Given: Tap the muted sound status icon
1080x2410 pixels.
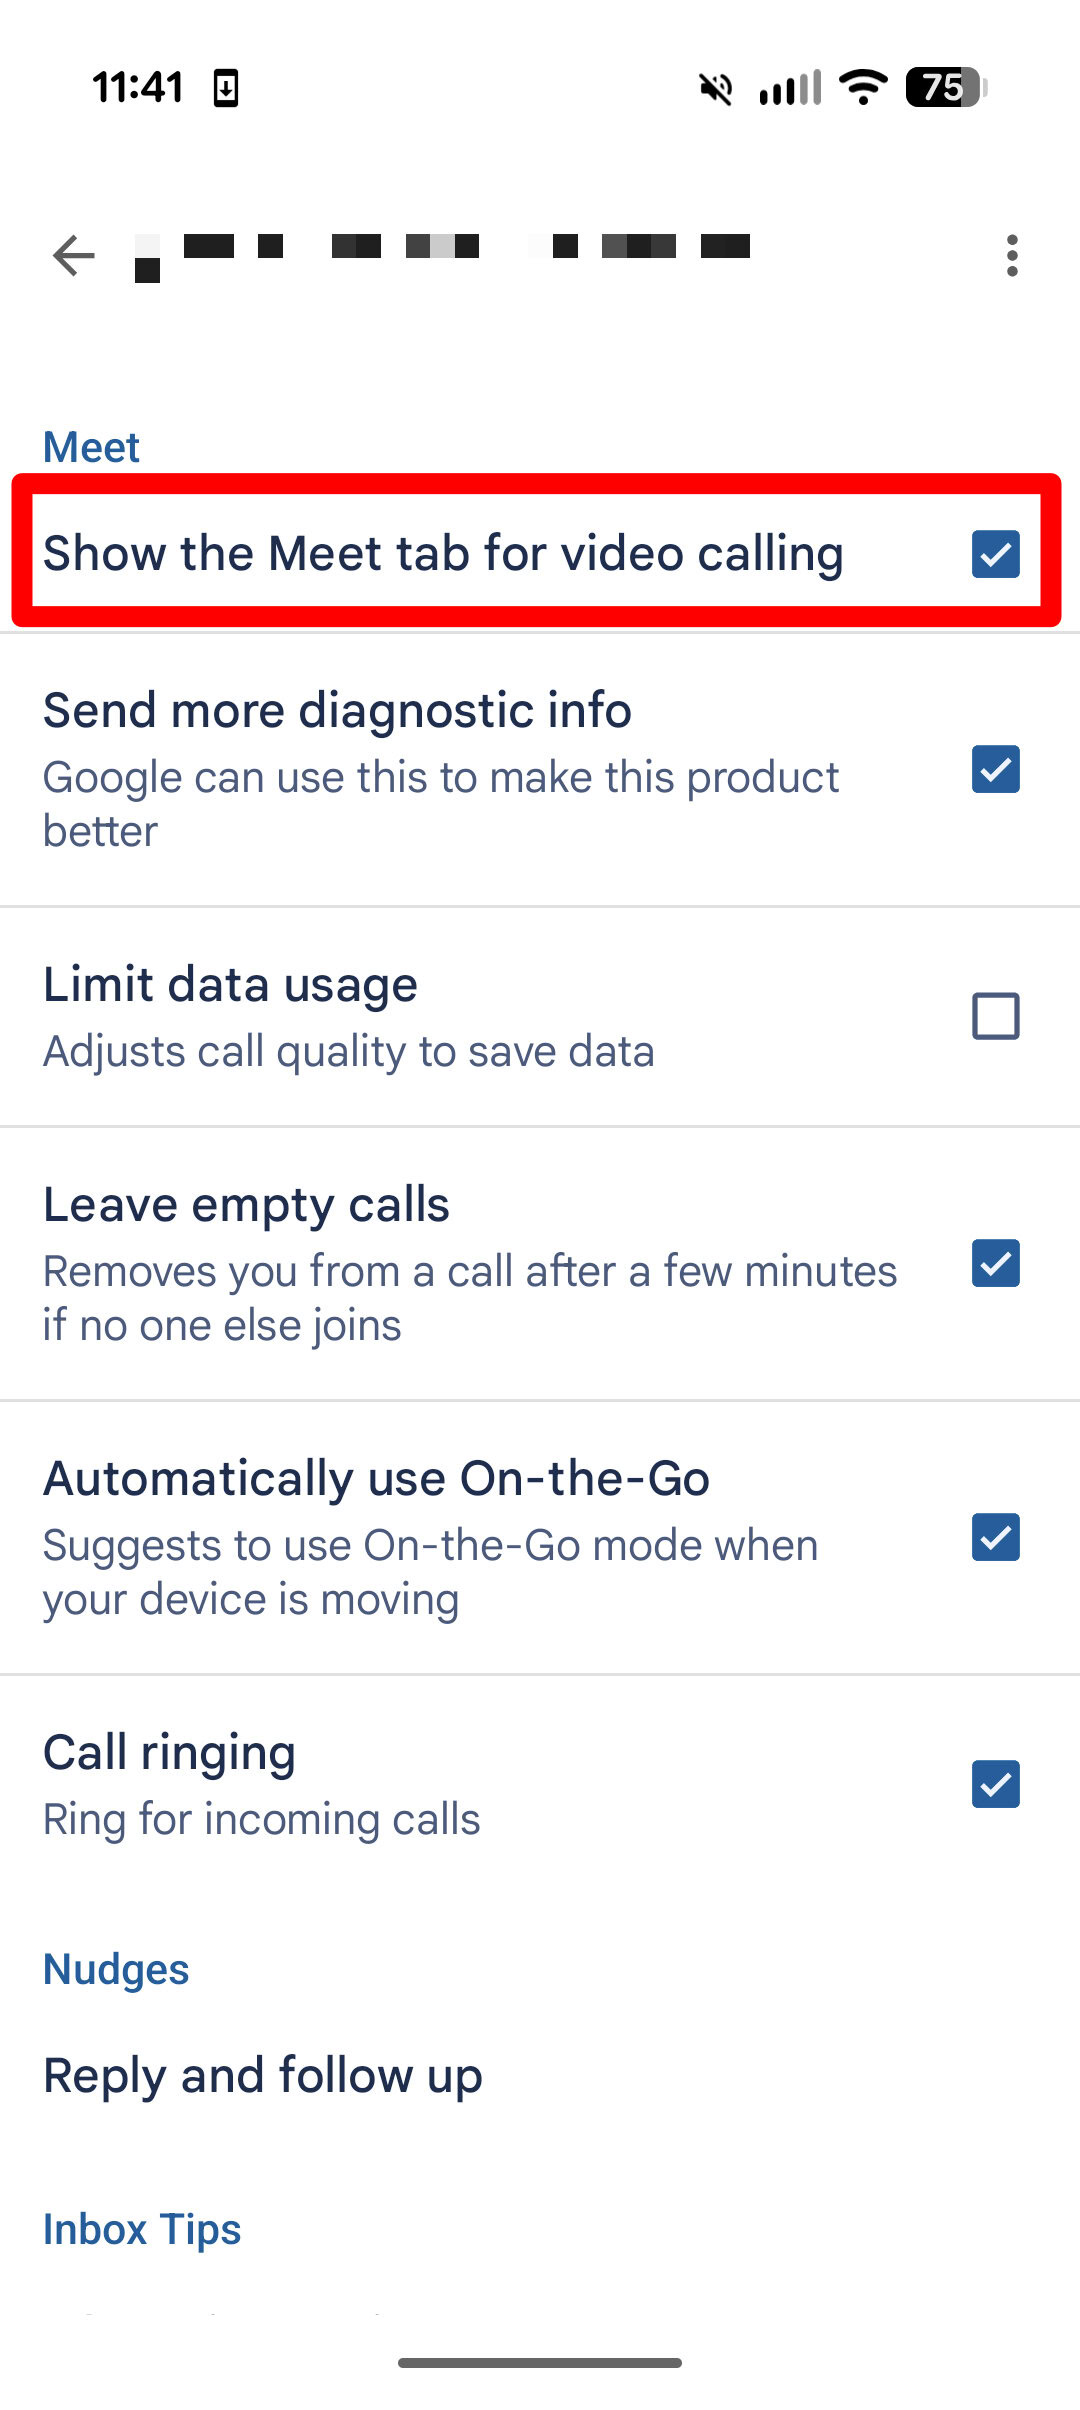Looking at the screenshot, I should [716, 88].
